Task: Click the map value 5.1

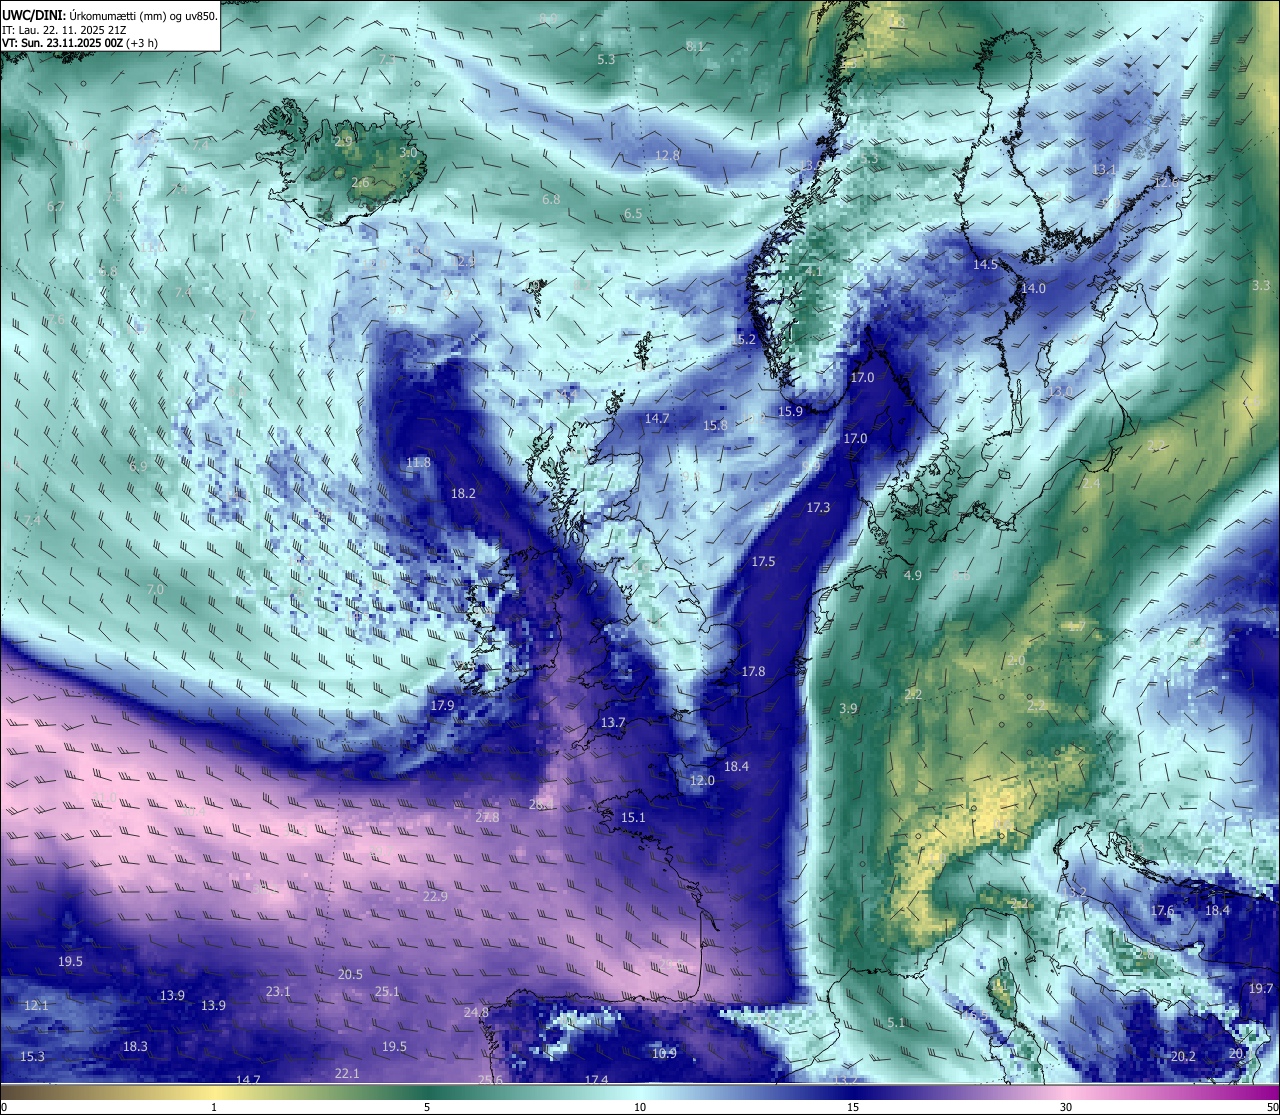Action: 896,1022
